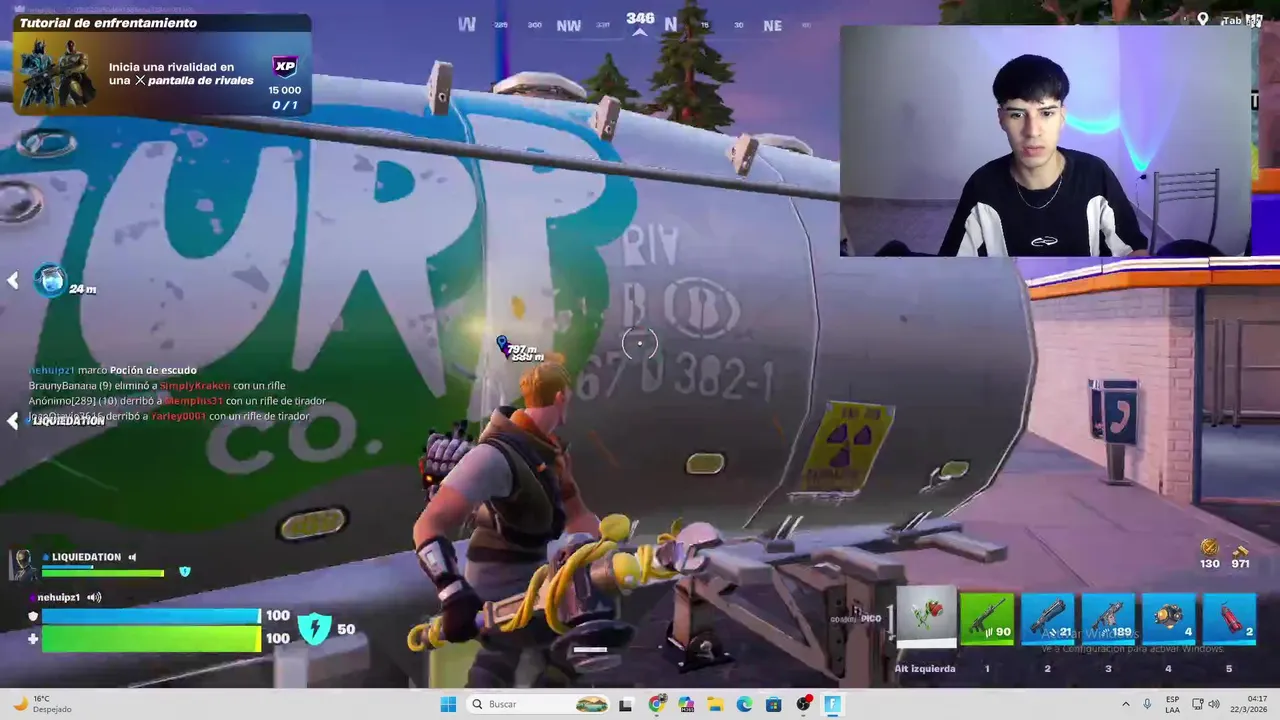Screen dimensions: 1280x720
Task: Click the arrow left of the potion marker
Action: click(x=13, y=281)
